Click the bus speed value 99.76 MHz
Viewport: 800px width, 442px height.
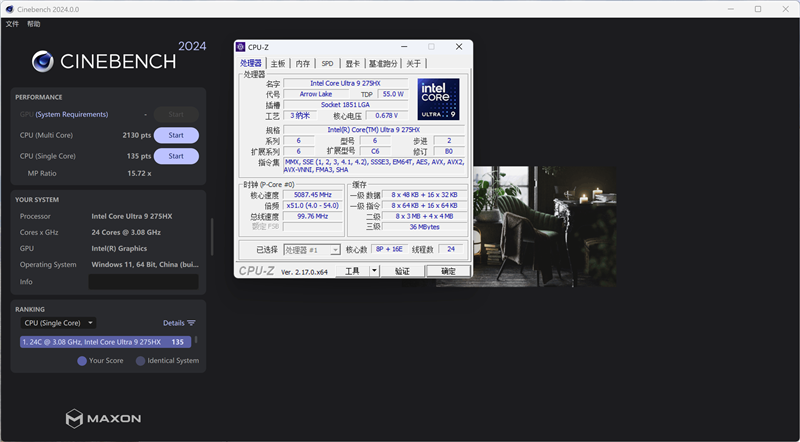(x=313, y=216)
